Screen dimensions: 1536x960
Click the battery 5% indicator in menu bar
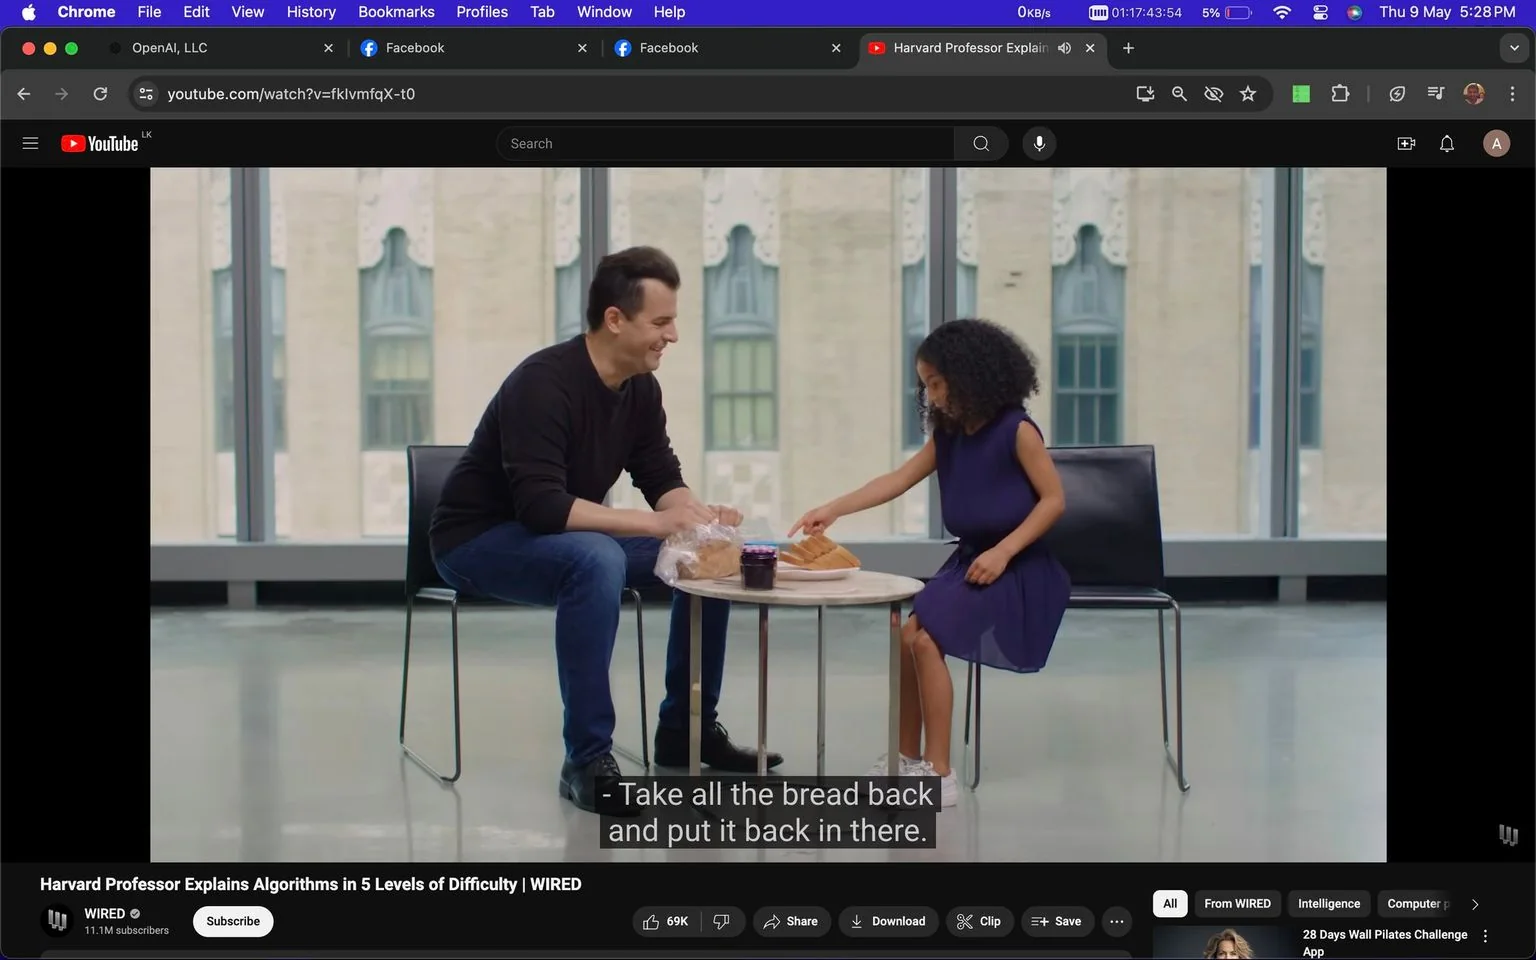point(1227,12)
